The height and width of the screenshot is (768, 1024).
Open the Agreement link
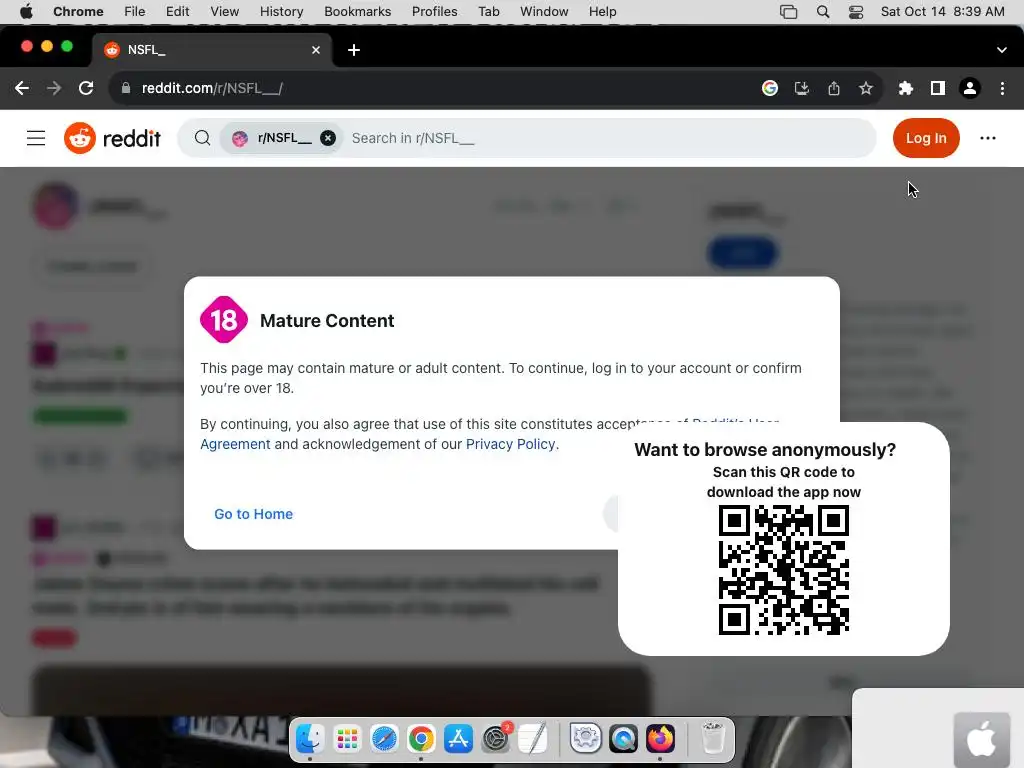(x=235, y=444)
